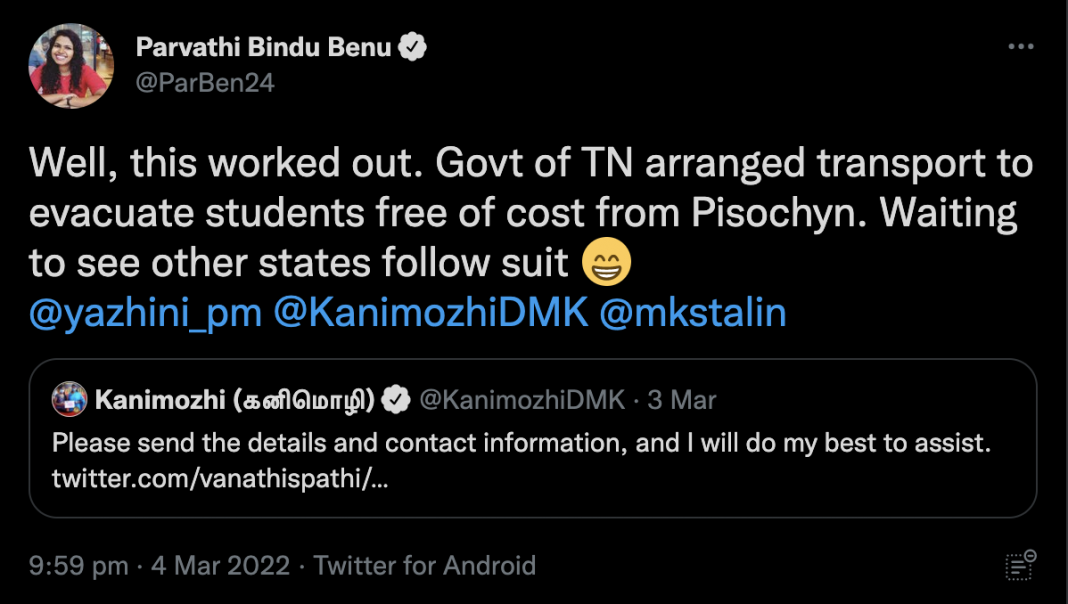Click Parvathi Bindu Benu's profile avatar
The height and width of the screenshot is (604, 1068).
tap(69, 64)
